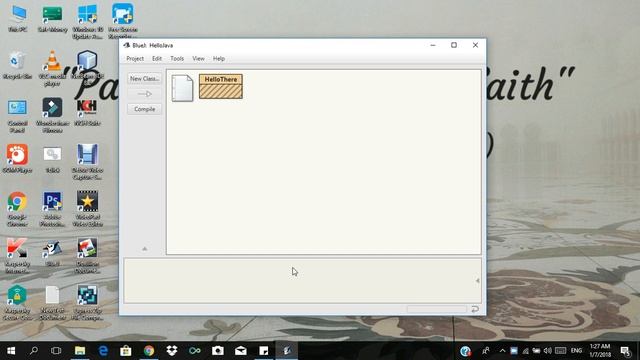Open the Edit menu
The height and width of the screenshot is (360, 640).
click(157, 59)
